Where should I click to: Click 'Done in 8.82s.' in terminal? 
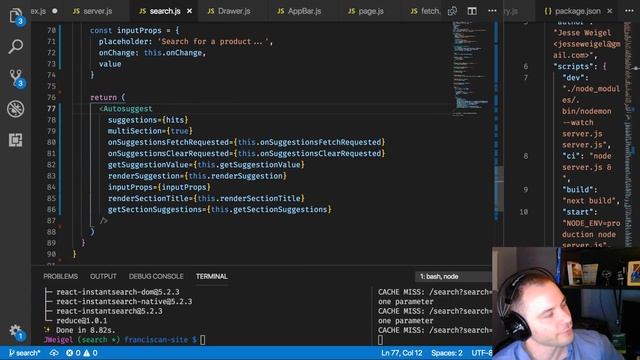click(x=85, y=330)
